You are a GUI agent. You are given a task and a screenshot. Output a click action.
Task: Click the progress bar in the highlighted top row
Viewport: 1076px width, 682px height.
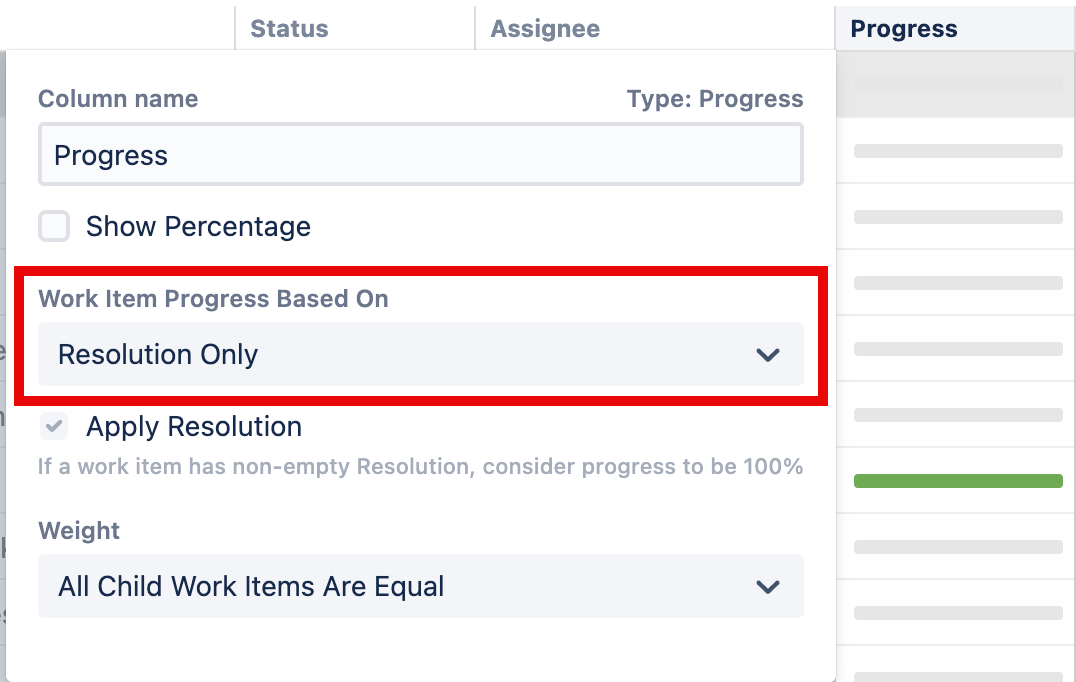958,86
